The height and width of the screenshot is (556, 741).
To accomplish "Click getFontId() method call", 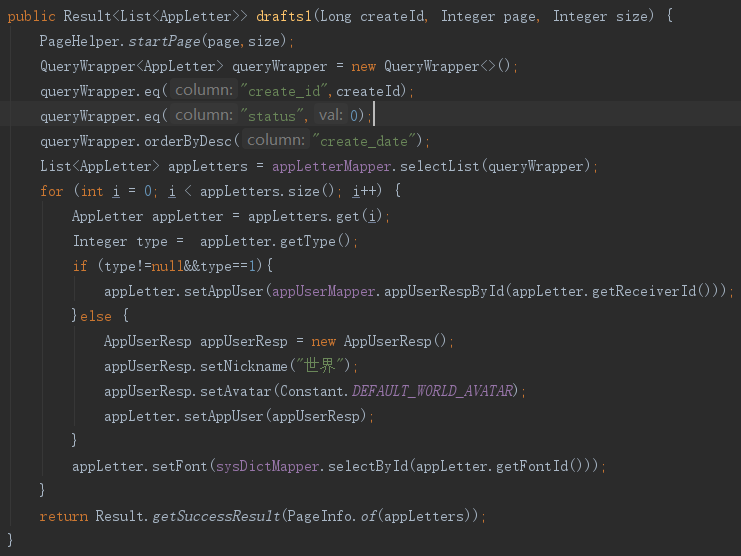I will point(539,467).
